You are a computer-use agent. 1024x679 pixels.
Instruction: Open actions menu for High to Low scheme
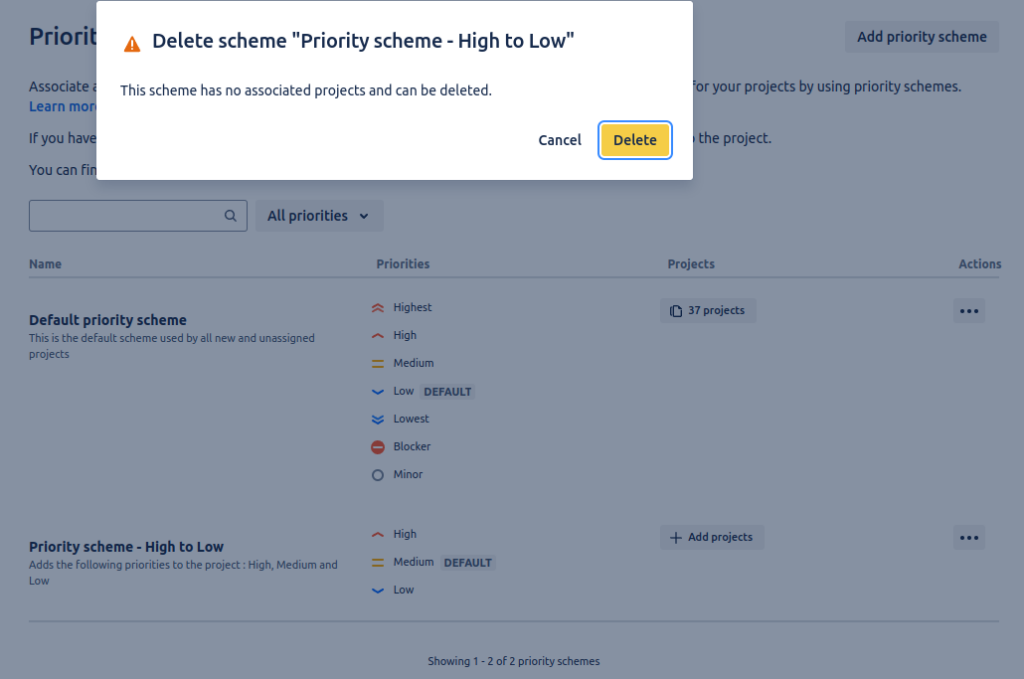pyautogui.click(x=968, y=538)
